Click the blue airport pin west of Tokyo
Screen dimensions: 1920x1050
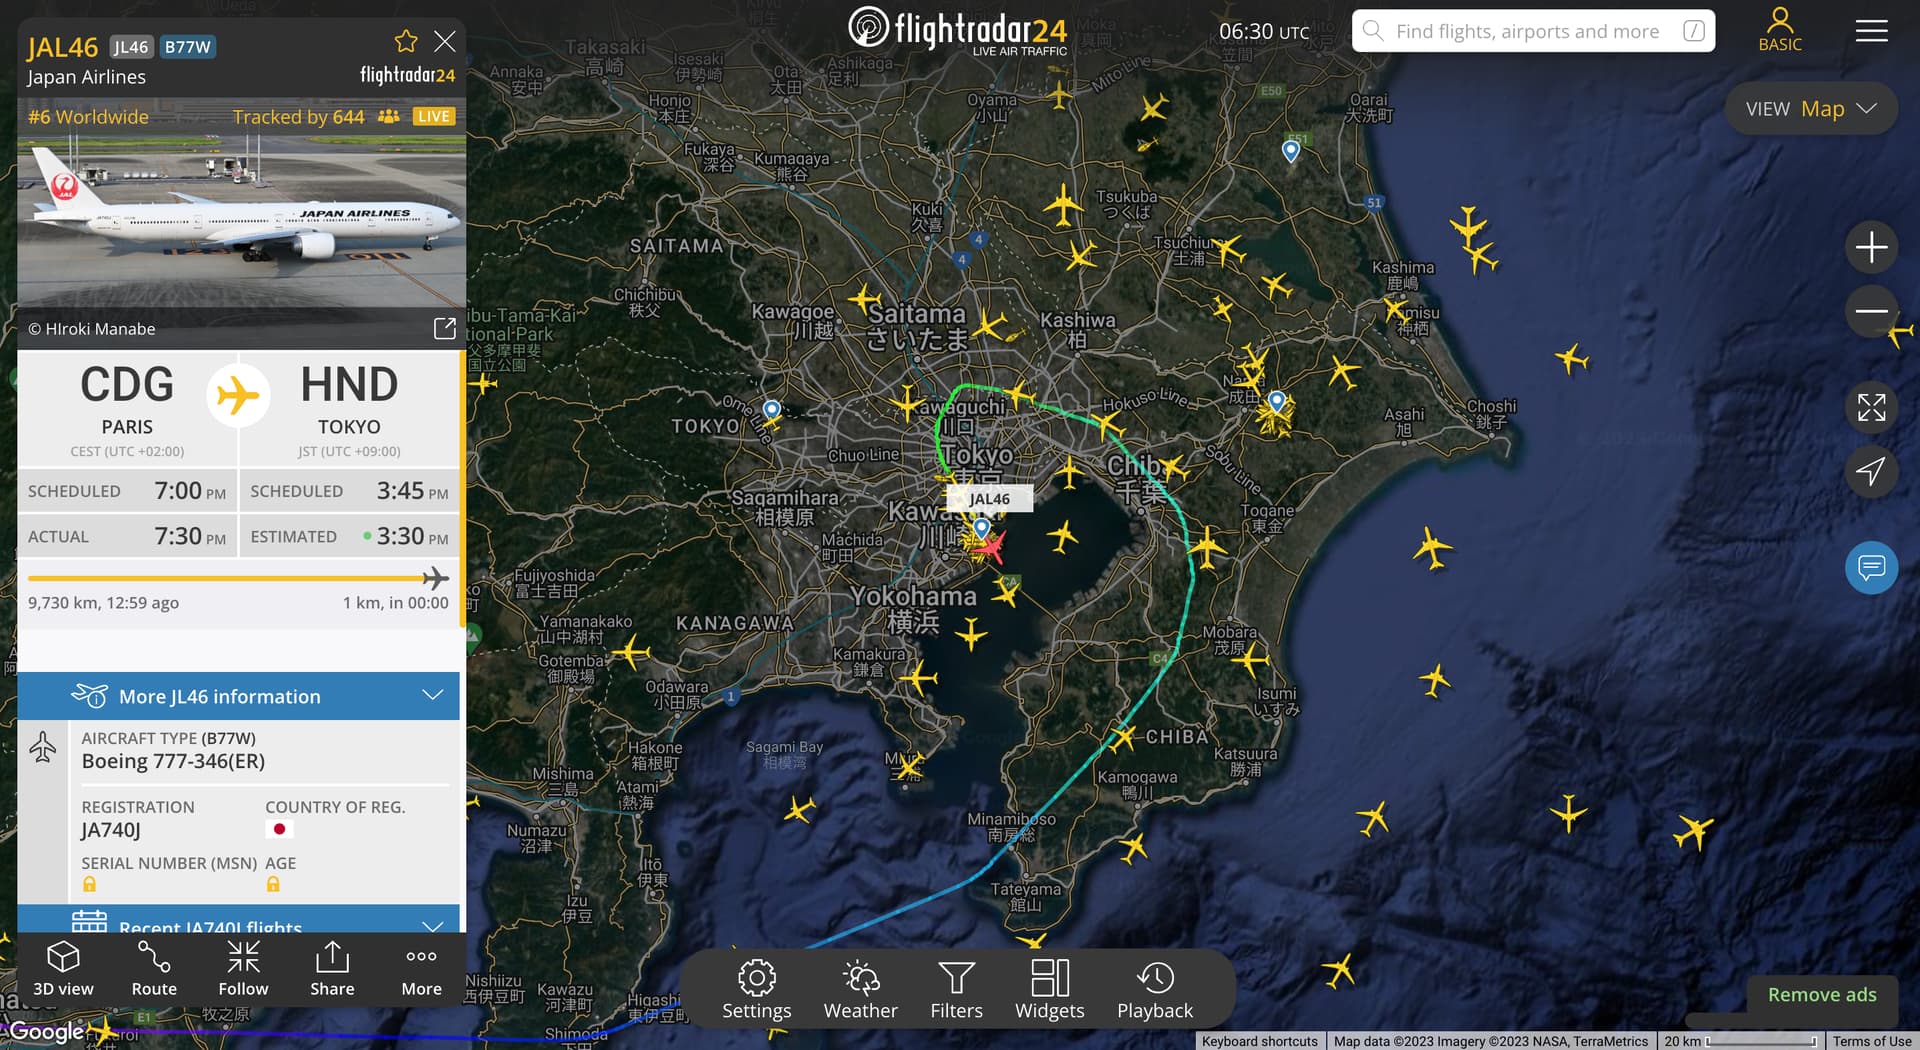tap(771, 409)
